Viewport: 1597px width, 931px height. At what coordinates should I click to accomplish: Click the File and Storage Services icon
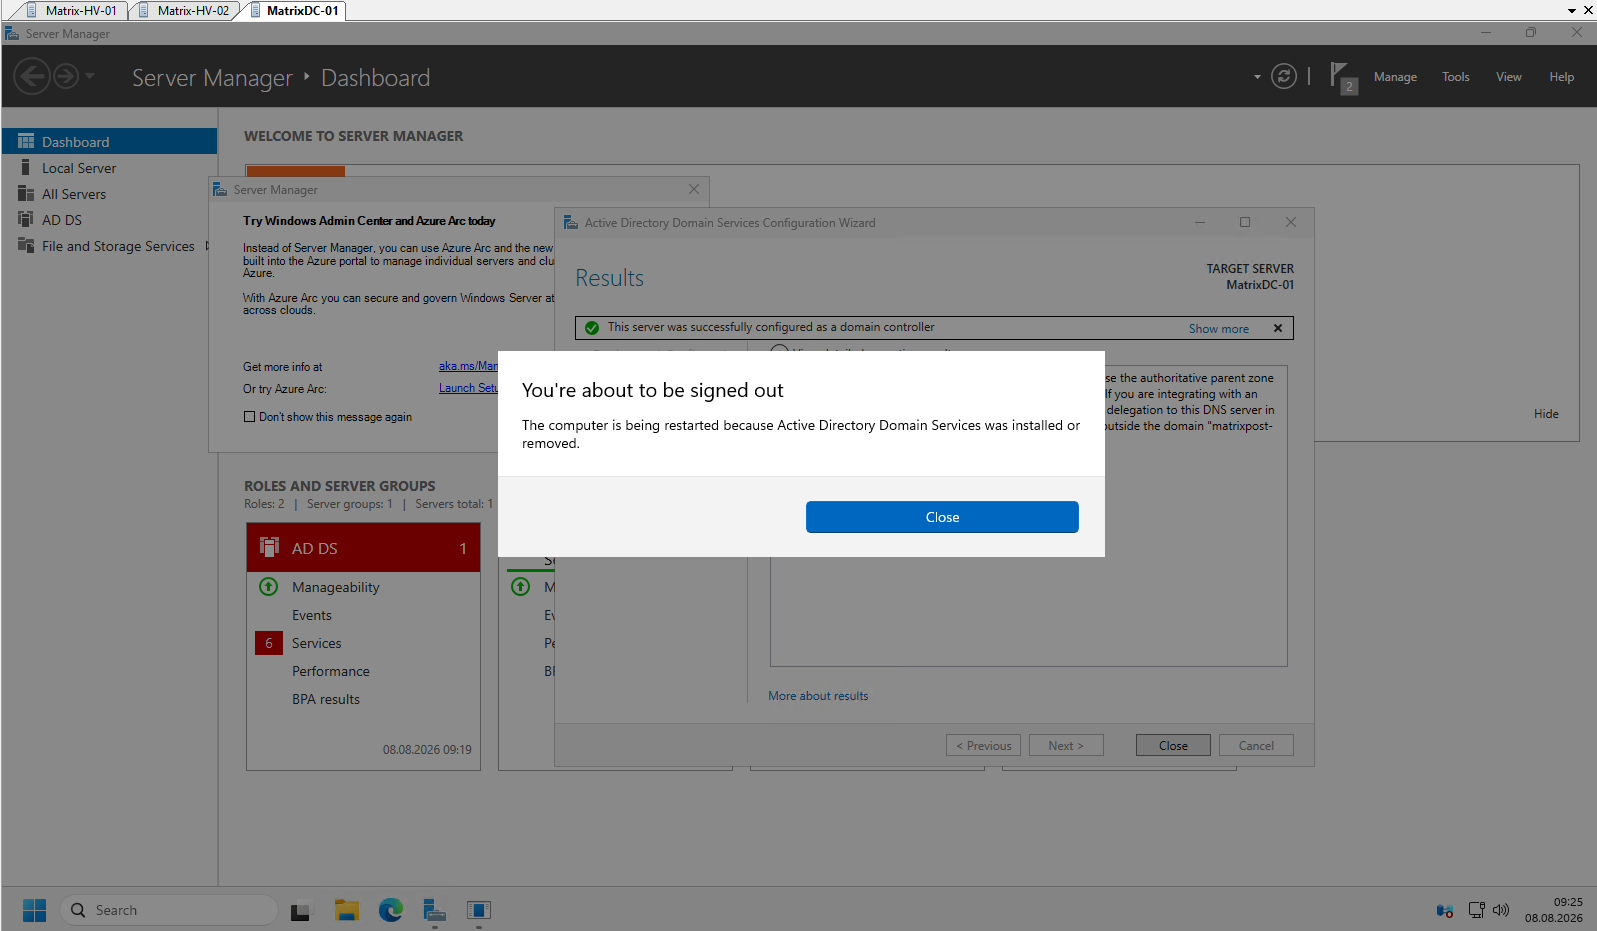click(26, 246)
